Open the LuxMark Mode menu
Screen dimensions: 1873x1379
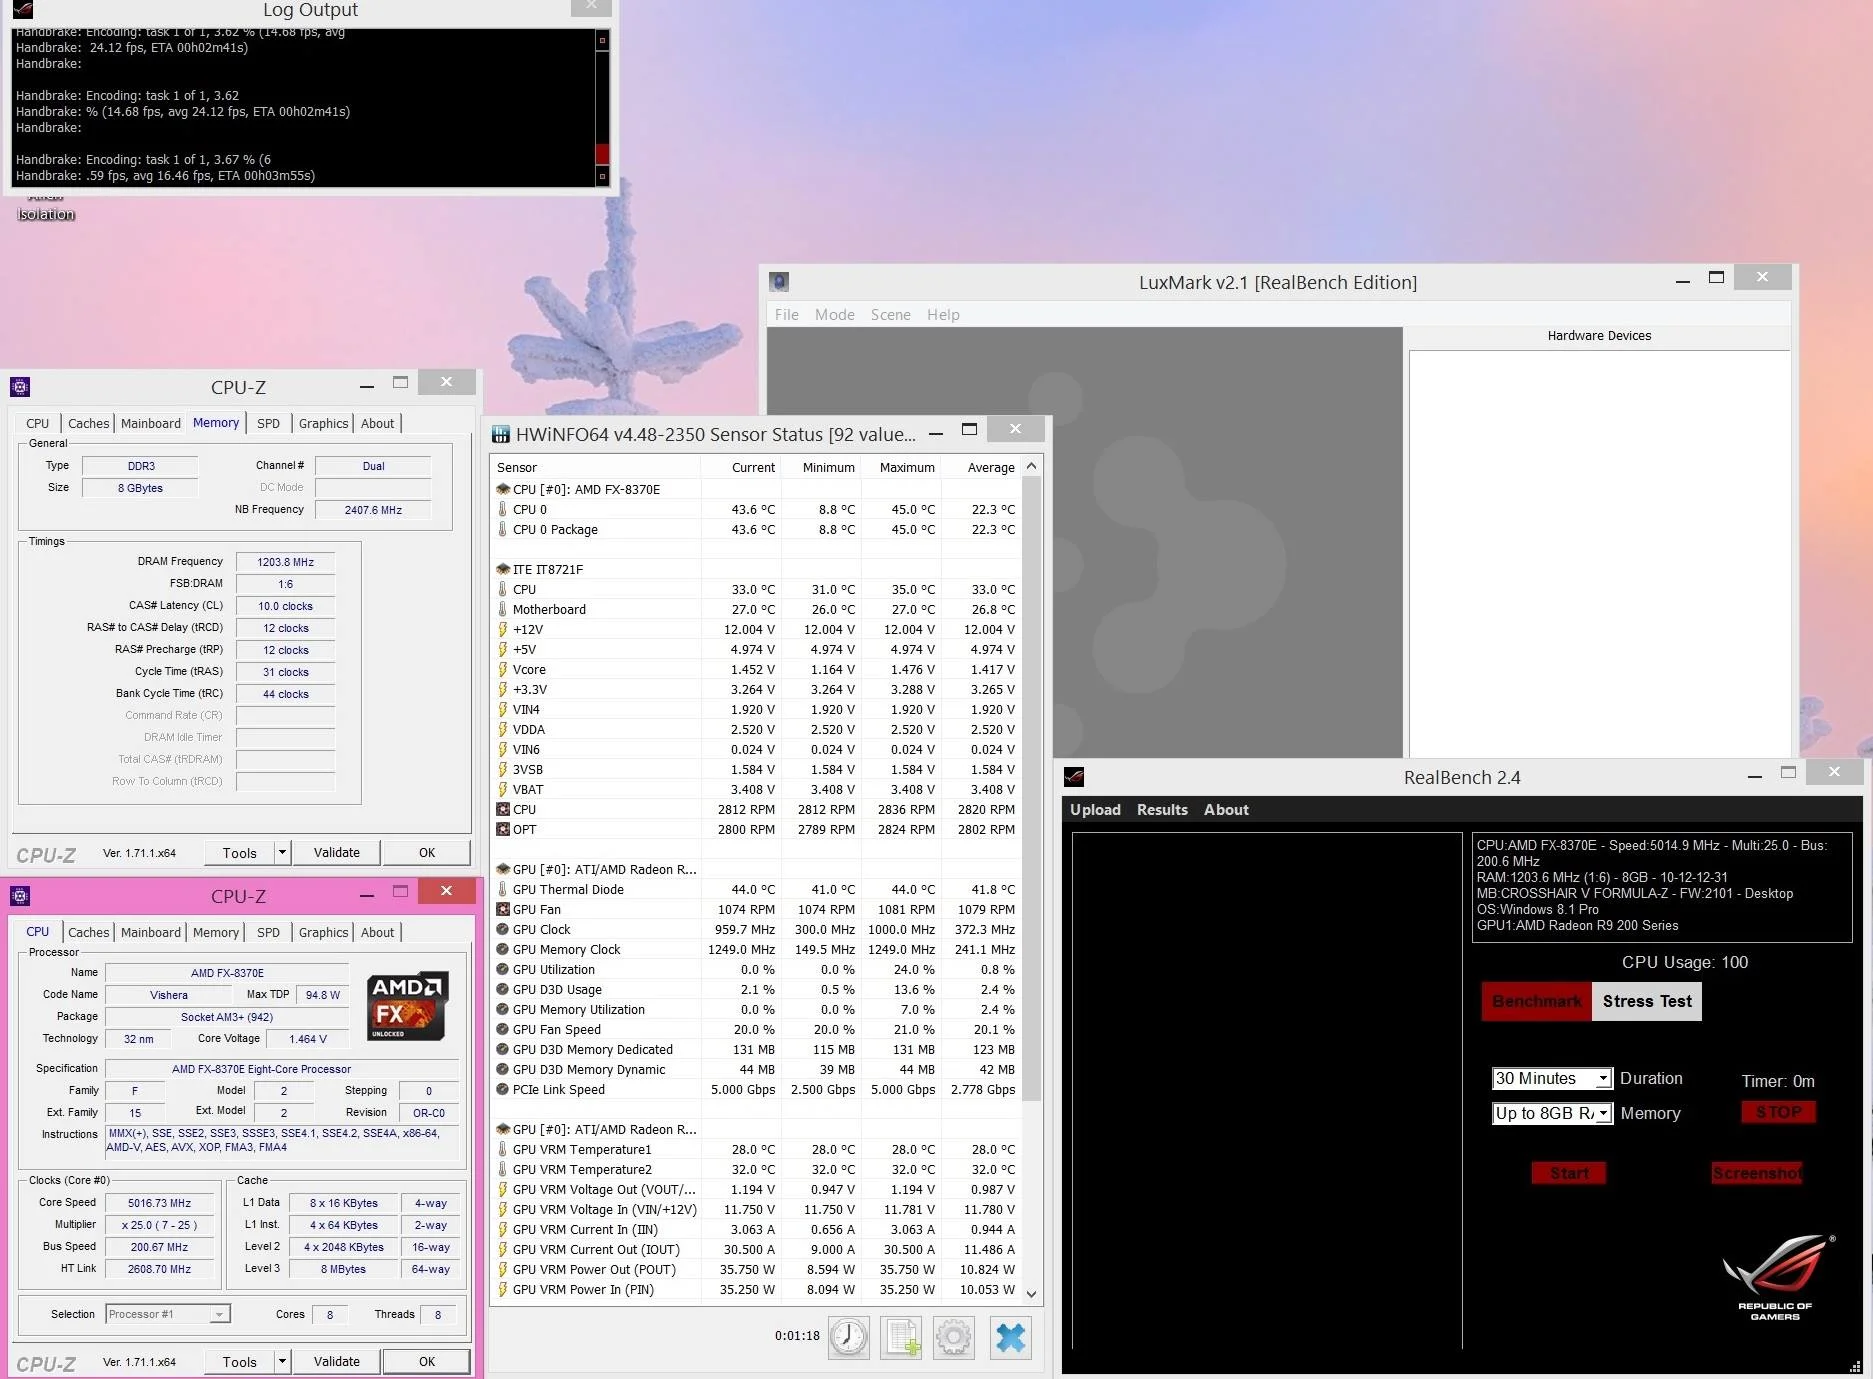coord(835,314)
